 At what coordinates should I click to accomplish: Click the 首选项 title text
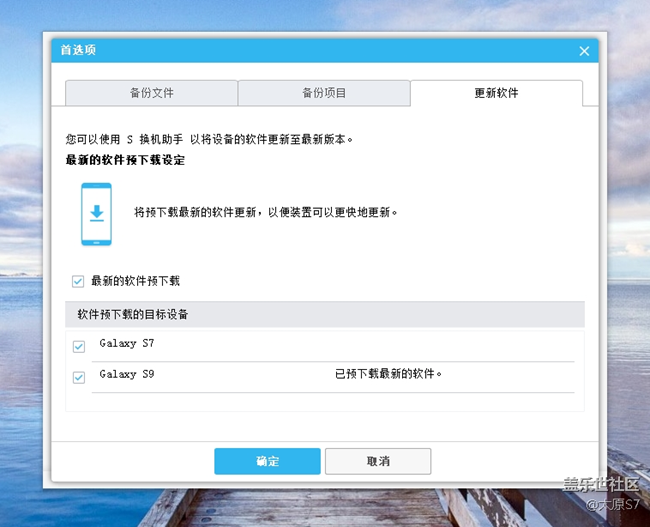click(78, 50)
